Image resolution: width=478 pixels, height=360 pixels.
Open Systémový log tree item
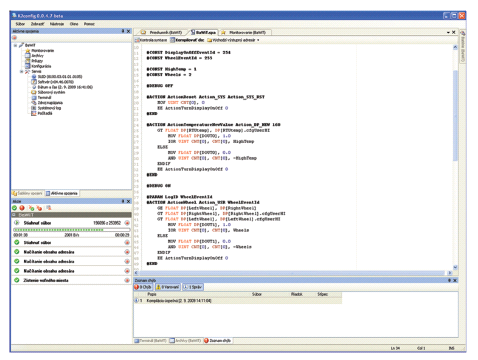(46, 108)
